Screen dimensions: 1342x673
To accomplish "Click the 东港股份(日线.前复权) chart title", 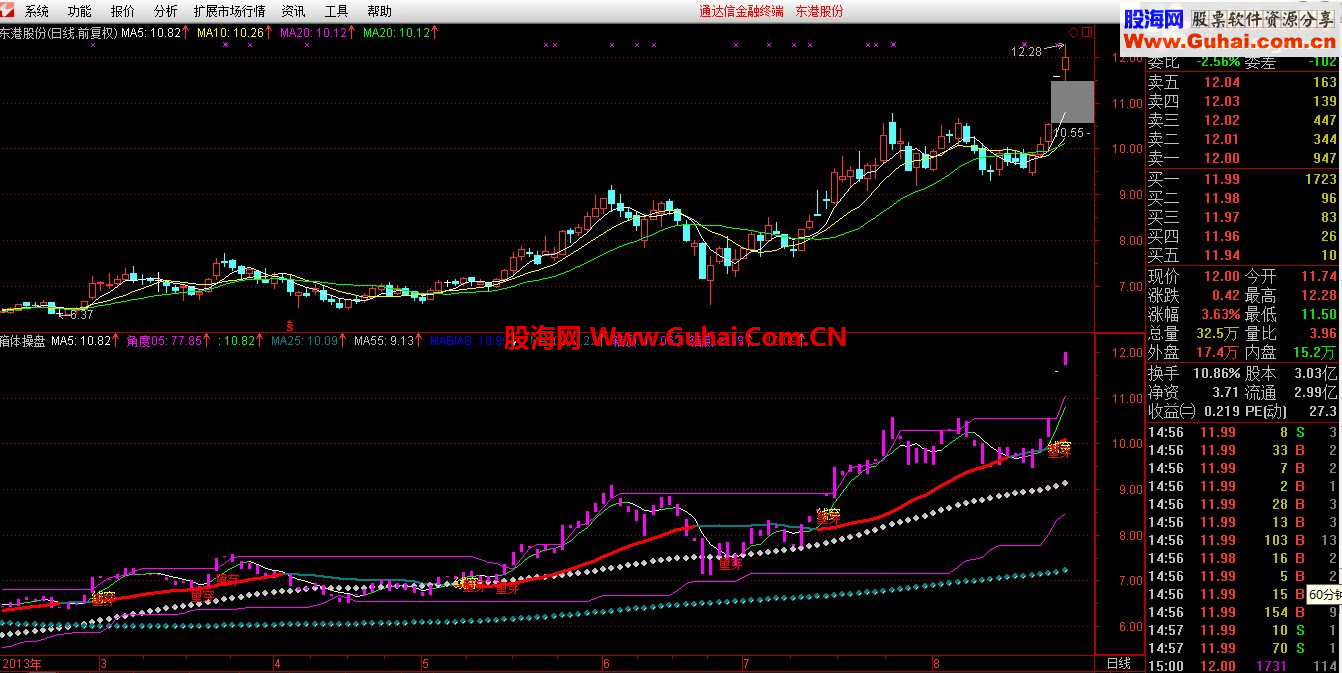I will click(x=58, y=33).
